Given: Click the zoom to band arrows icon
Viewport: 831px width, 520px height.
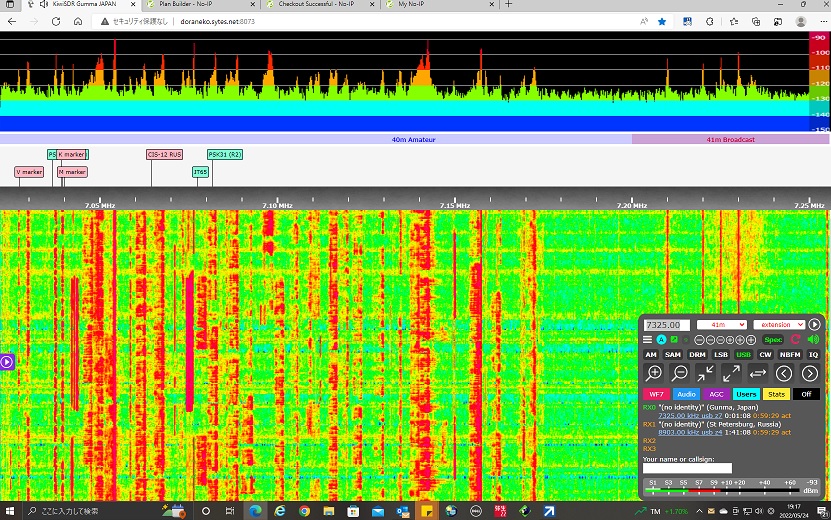Looking at the screenshot, I should click(706, 373).
